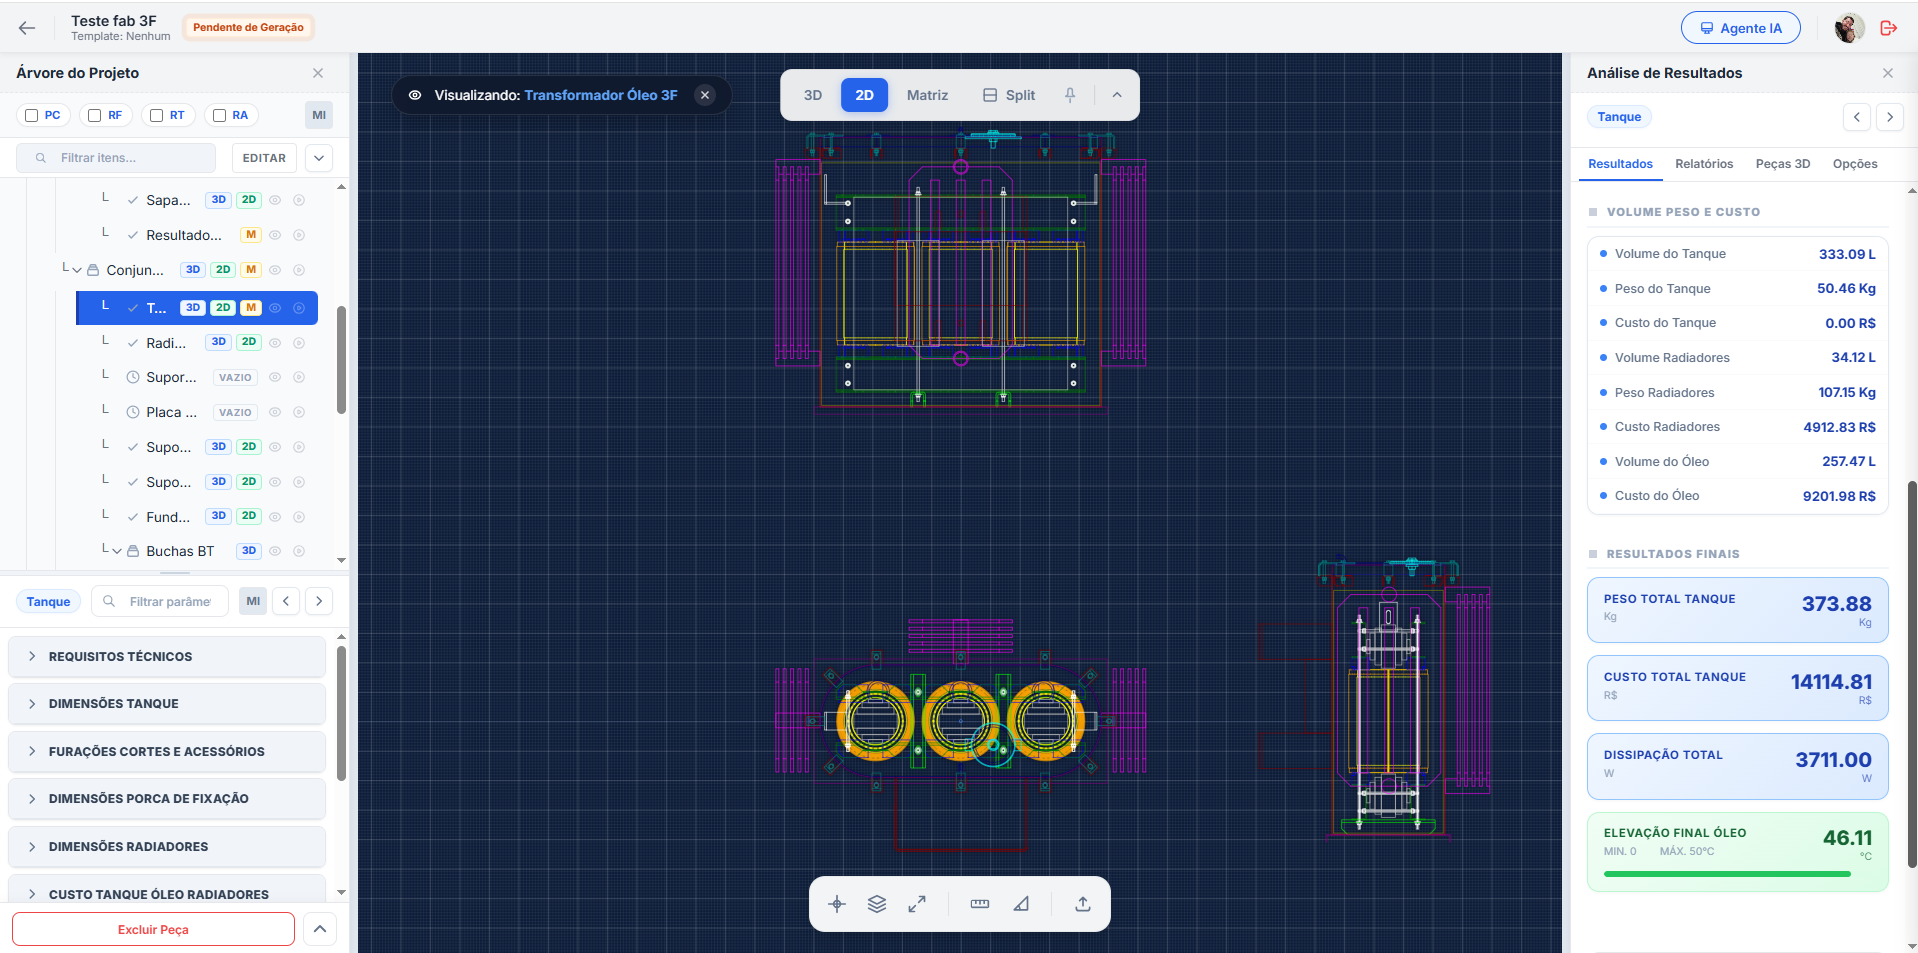Viewport: 1918px width, 953px height.
Task: Toggle visibility of Resultado... row
Action: tap(275, 235)
